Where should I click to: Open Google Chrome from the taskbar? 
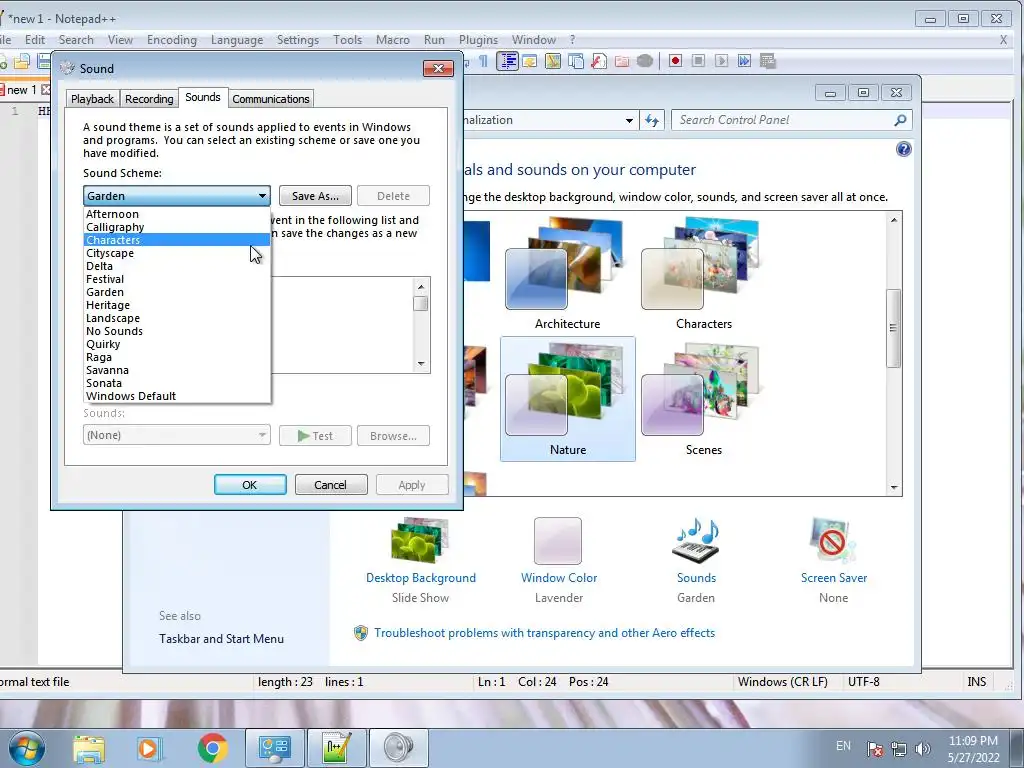pos(212,748)
